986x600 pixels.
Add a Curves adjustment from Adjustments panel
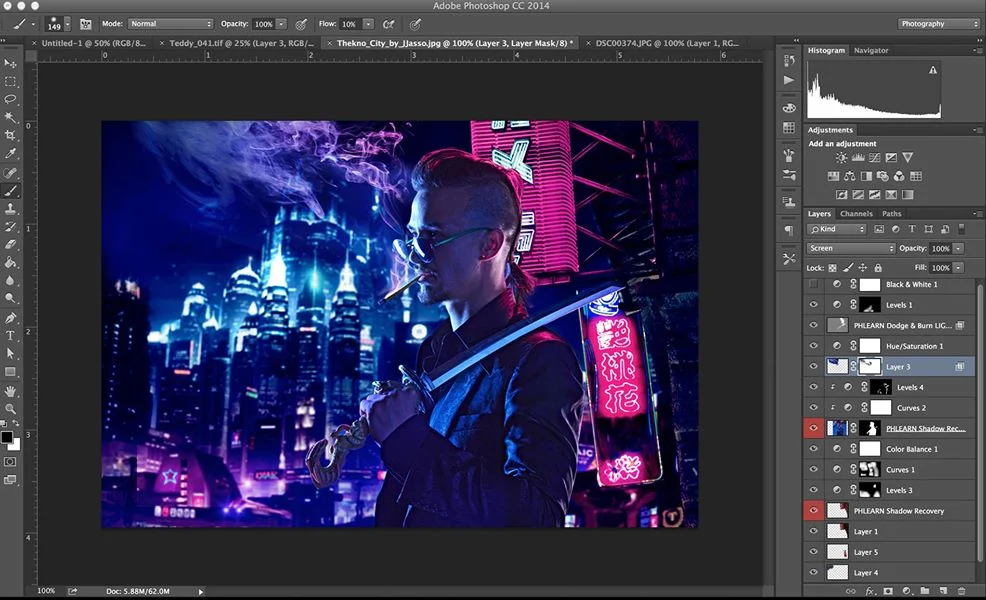(x=875, y=158)
